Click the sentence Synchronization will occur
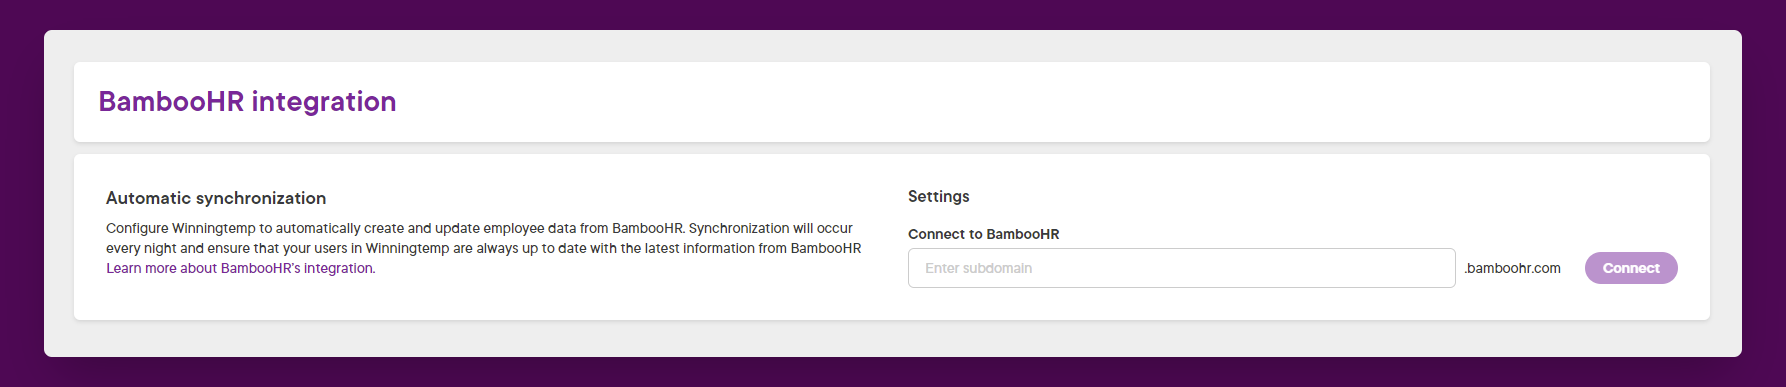Image resolution: width=1786 pixels, height=387 pixels. click(x=771, y=228)
